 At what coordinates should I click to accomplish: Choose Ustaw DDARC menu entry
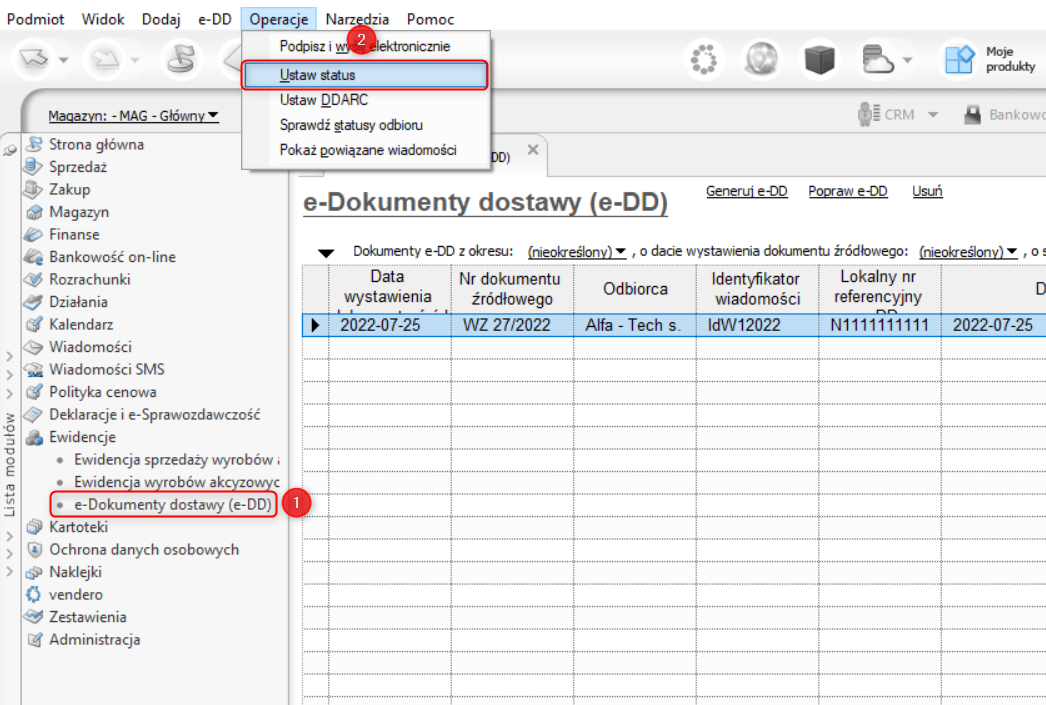coord(365,100)
